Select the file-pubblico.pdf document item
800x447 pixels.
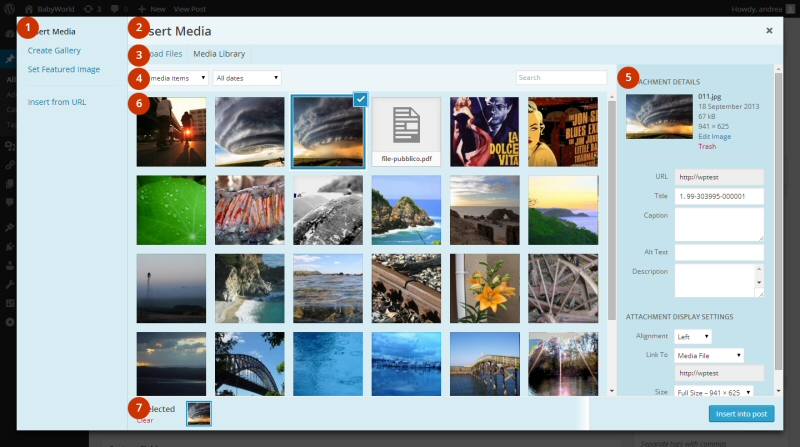point(406,132)
